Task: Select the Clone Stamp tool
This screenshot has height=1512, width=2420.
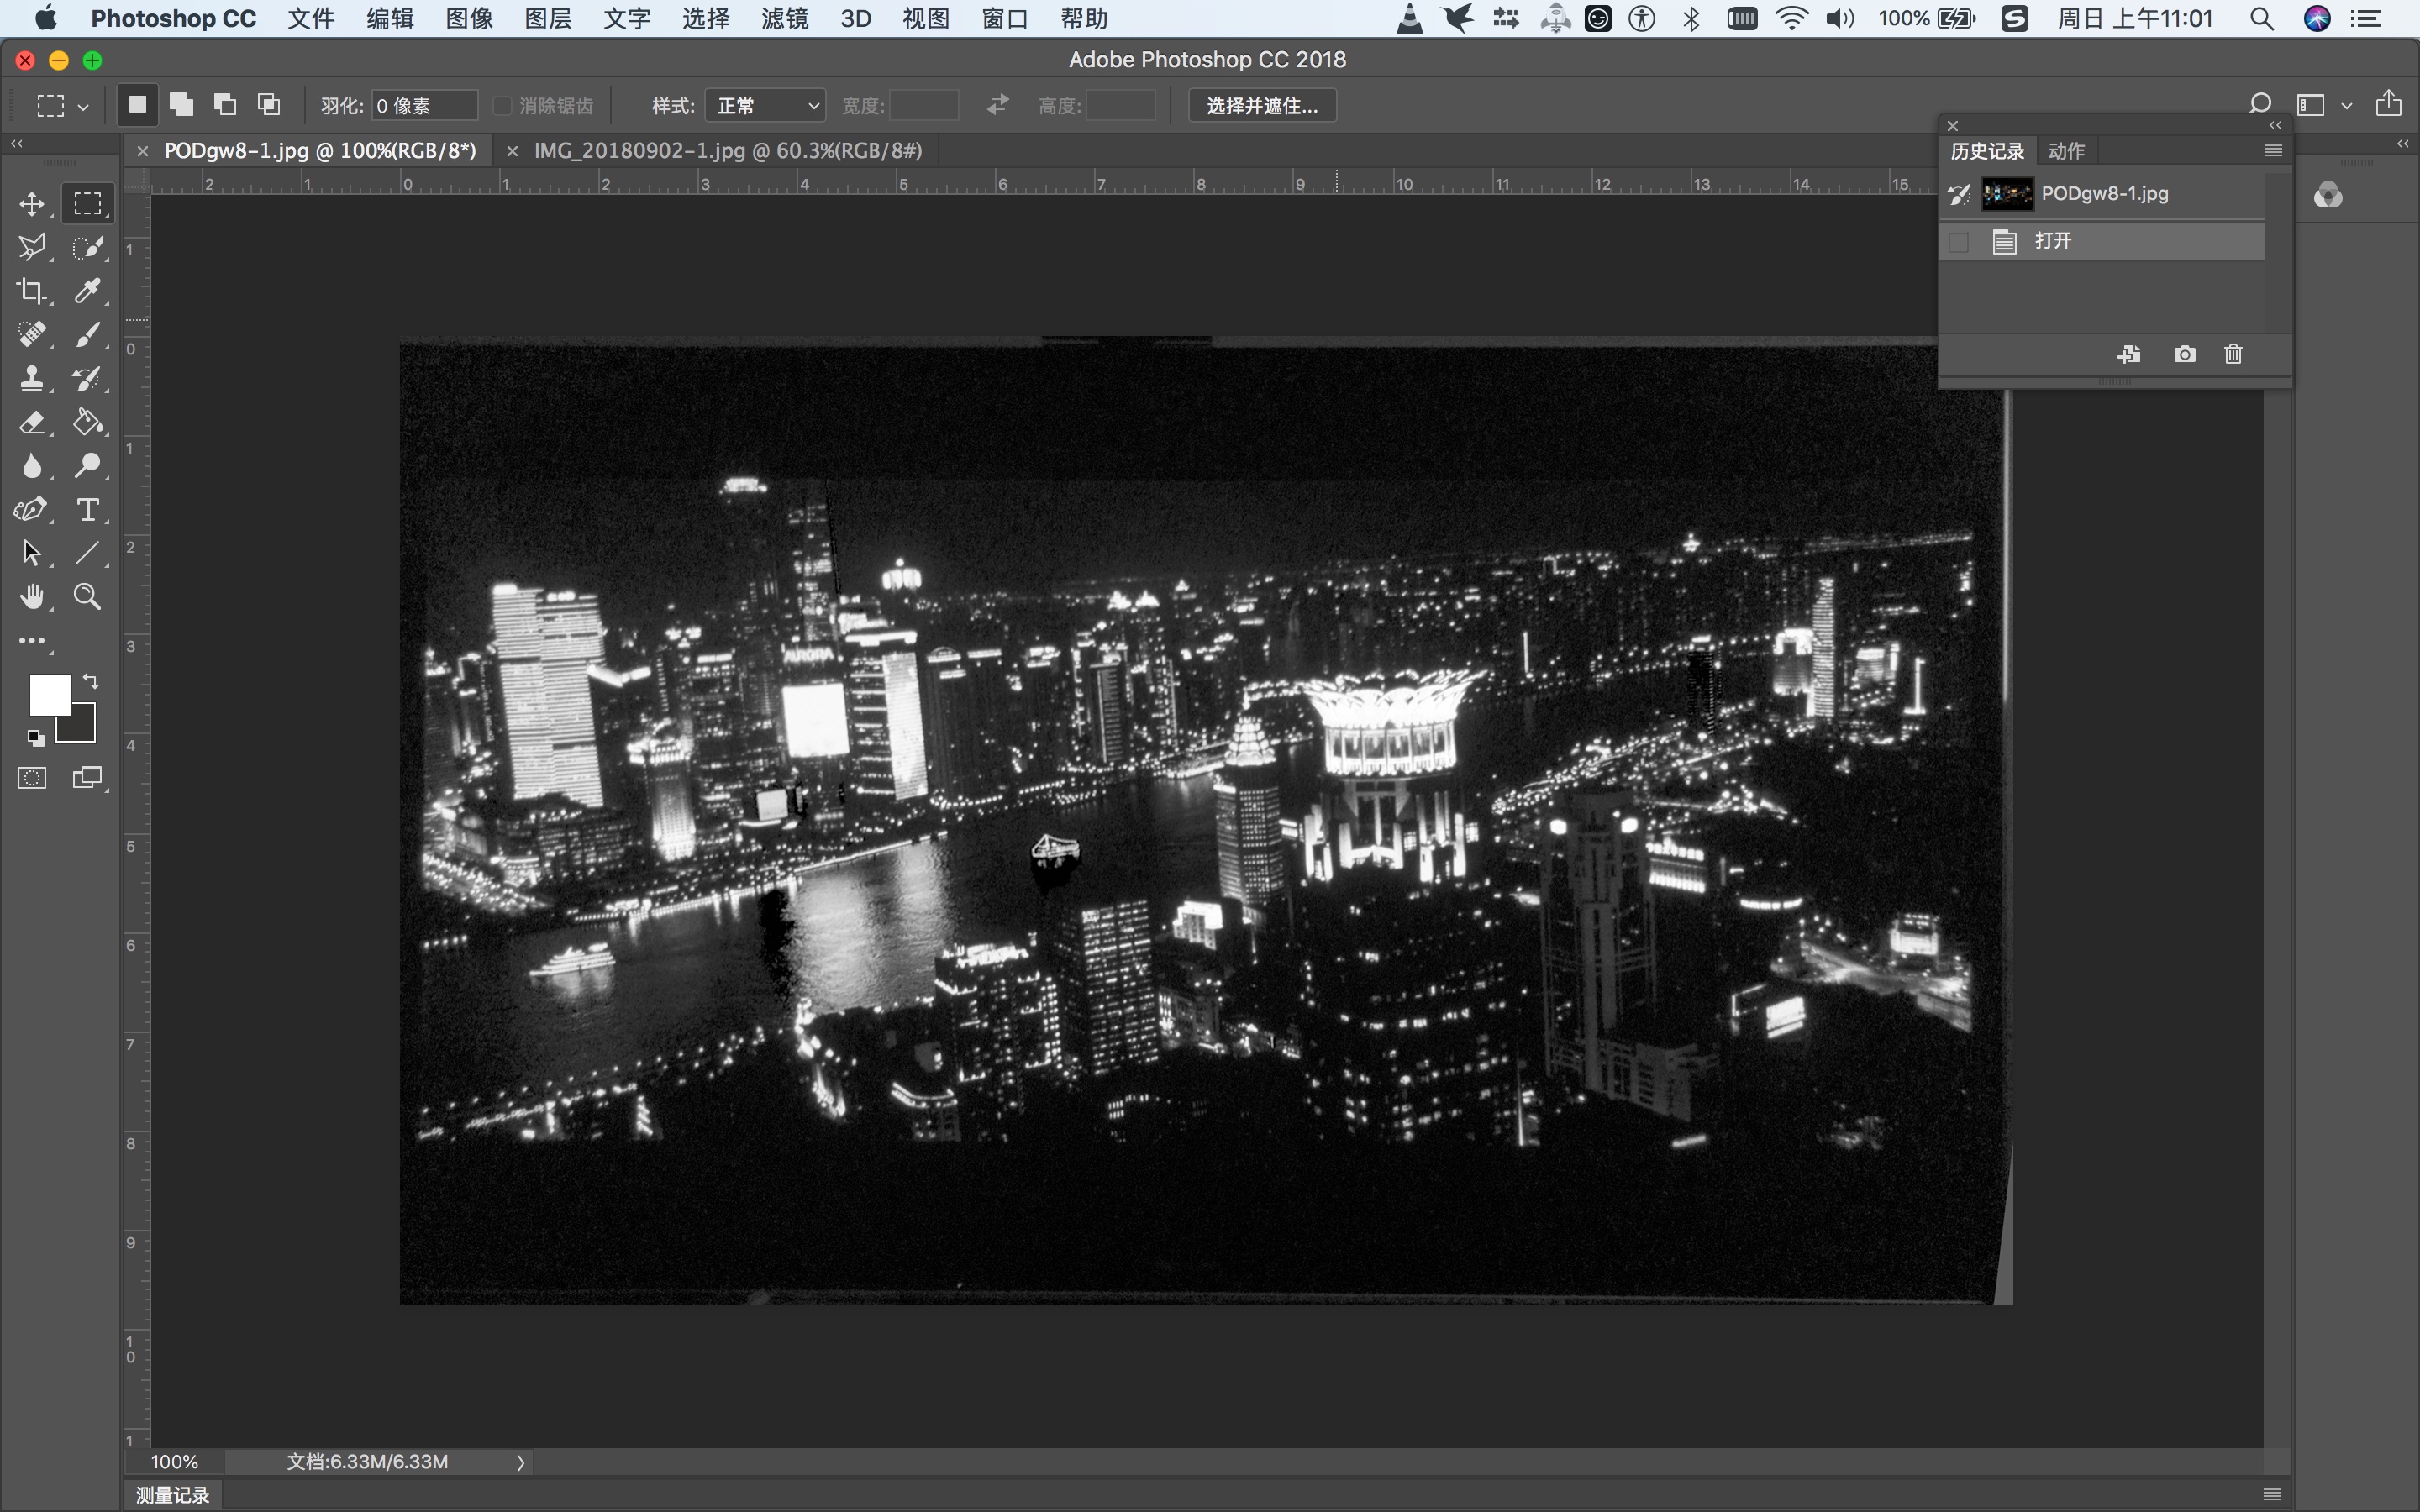Action: pos(31,378)
